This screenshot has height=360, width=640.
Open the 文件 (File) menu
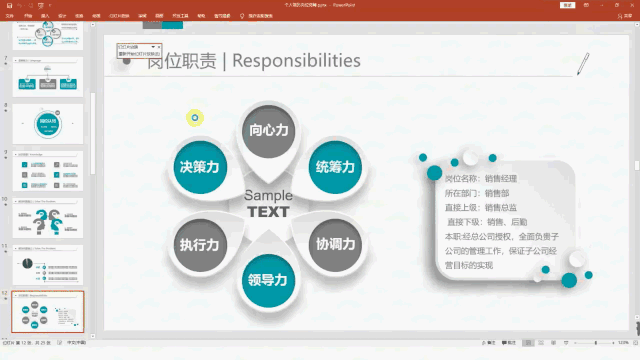(x=9, y=16)
